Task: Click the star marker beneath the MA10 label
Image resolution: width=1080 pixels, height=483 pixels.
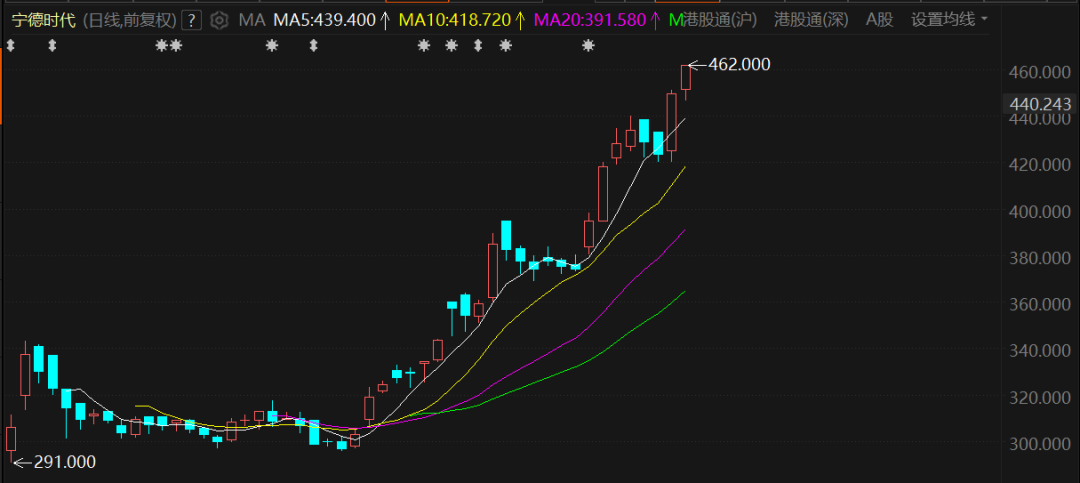Action: (x=424, y=45)
